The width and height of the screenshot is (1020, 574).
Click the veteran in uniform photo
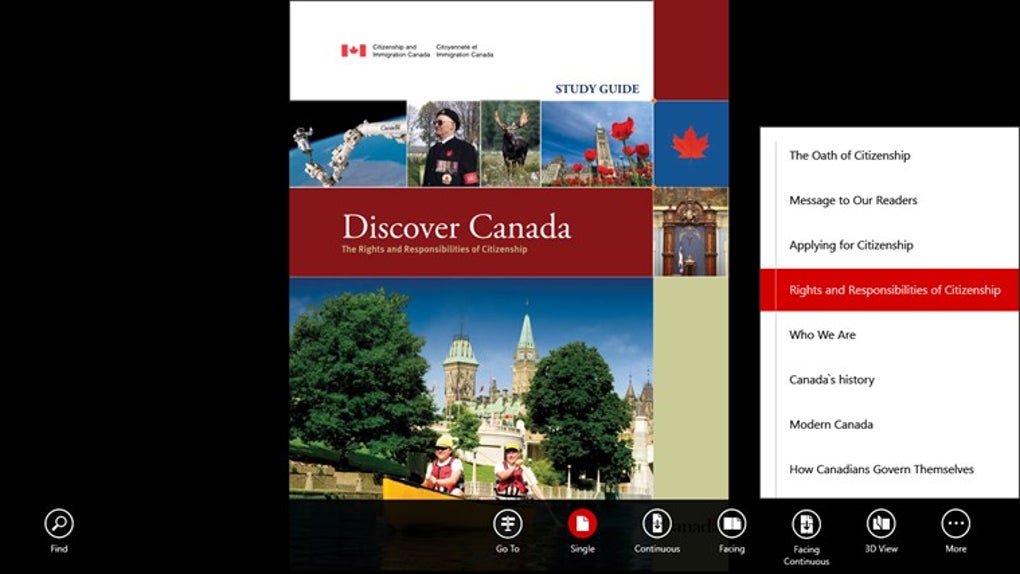pos(444,144)
